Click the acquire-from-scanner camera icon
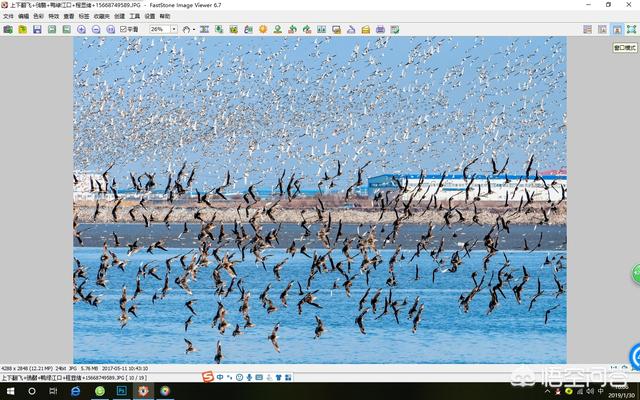640x400 pixels. click(8, 29)
